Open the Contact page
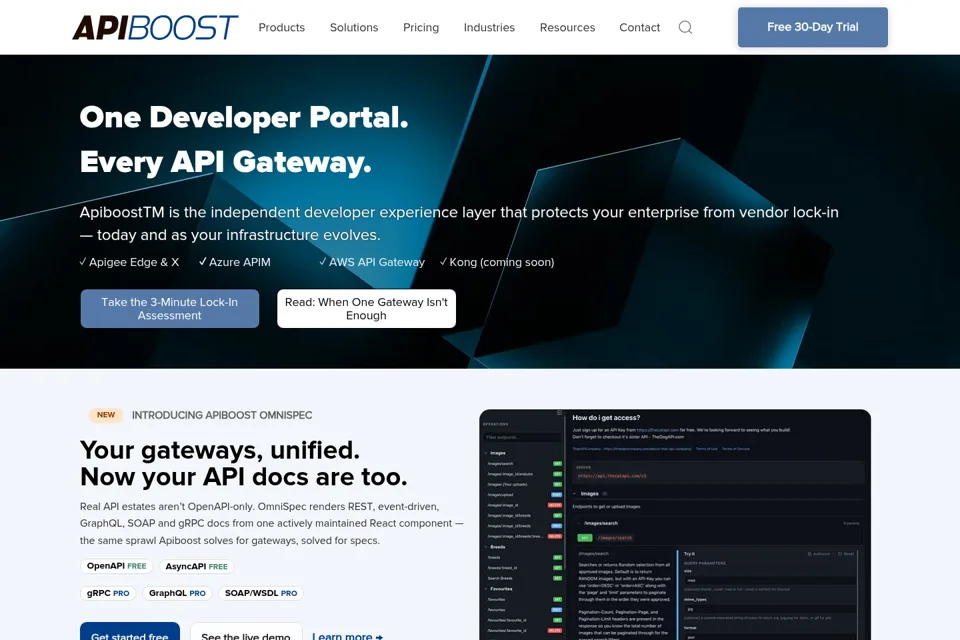The width and height of the screenshot is (960, 640). coord(639,28)
